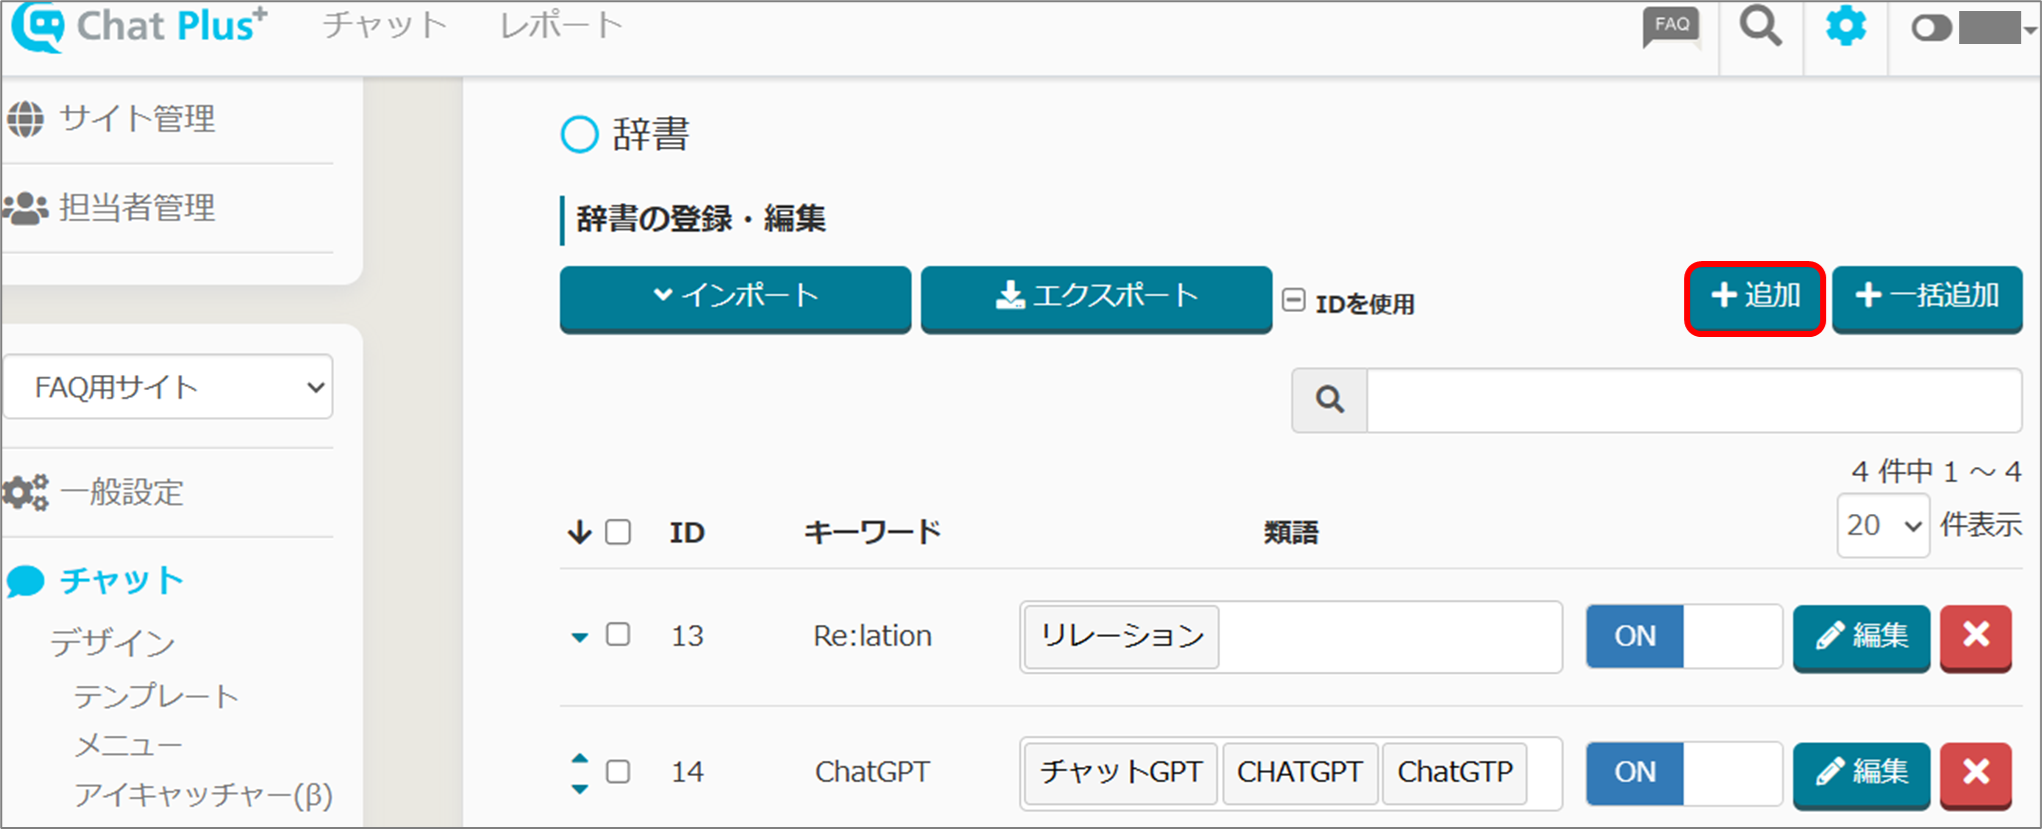
Task: Delete the Re:lation entry with red X
Action: click(1975, 636)
